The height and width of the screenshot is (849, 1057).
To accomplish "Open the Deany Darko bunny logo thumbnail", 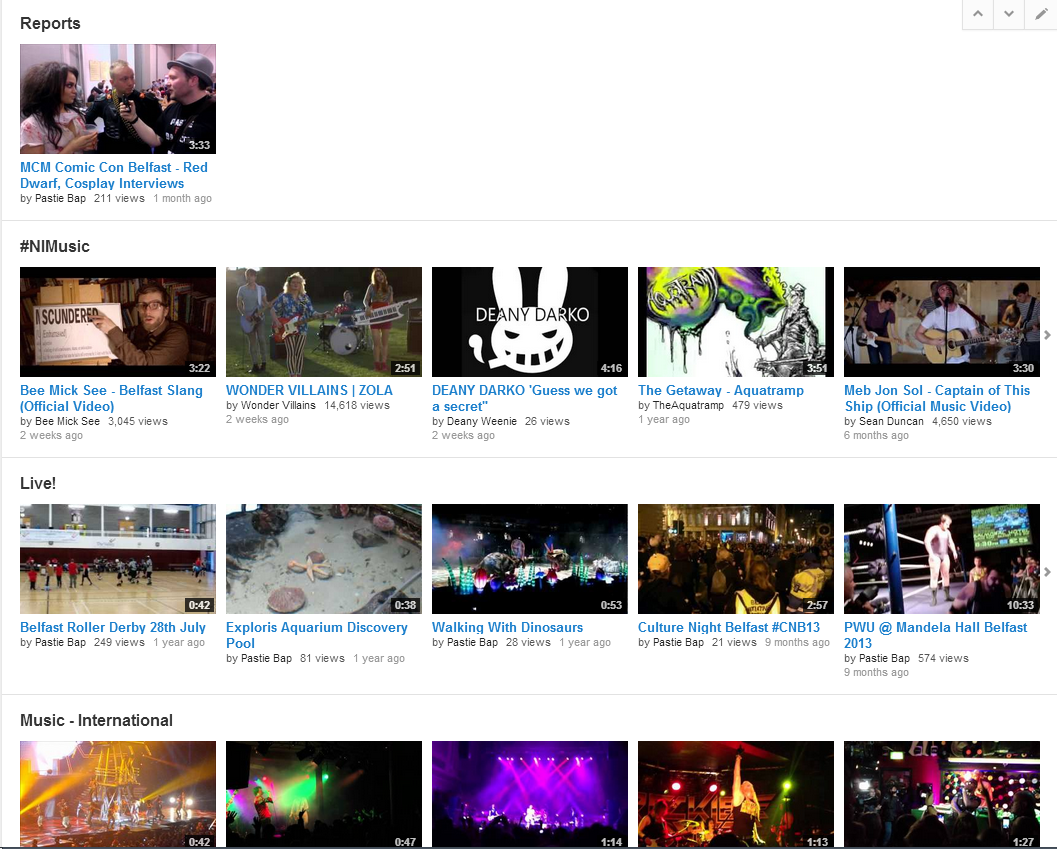I will coord(530,322).
